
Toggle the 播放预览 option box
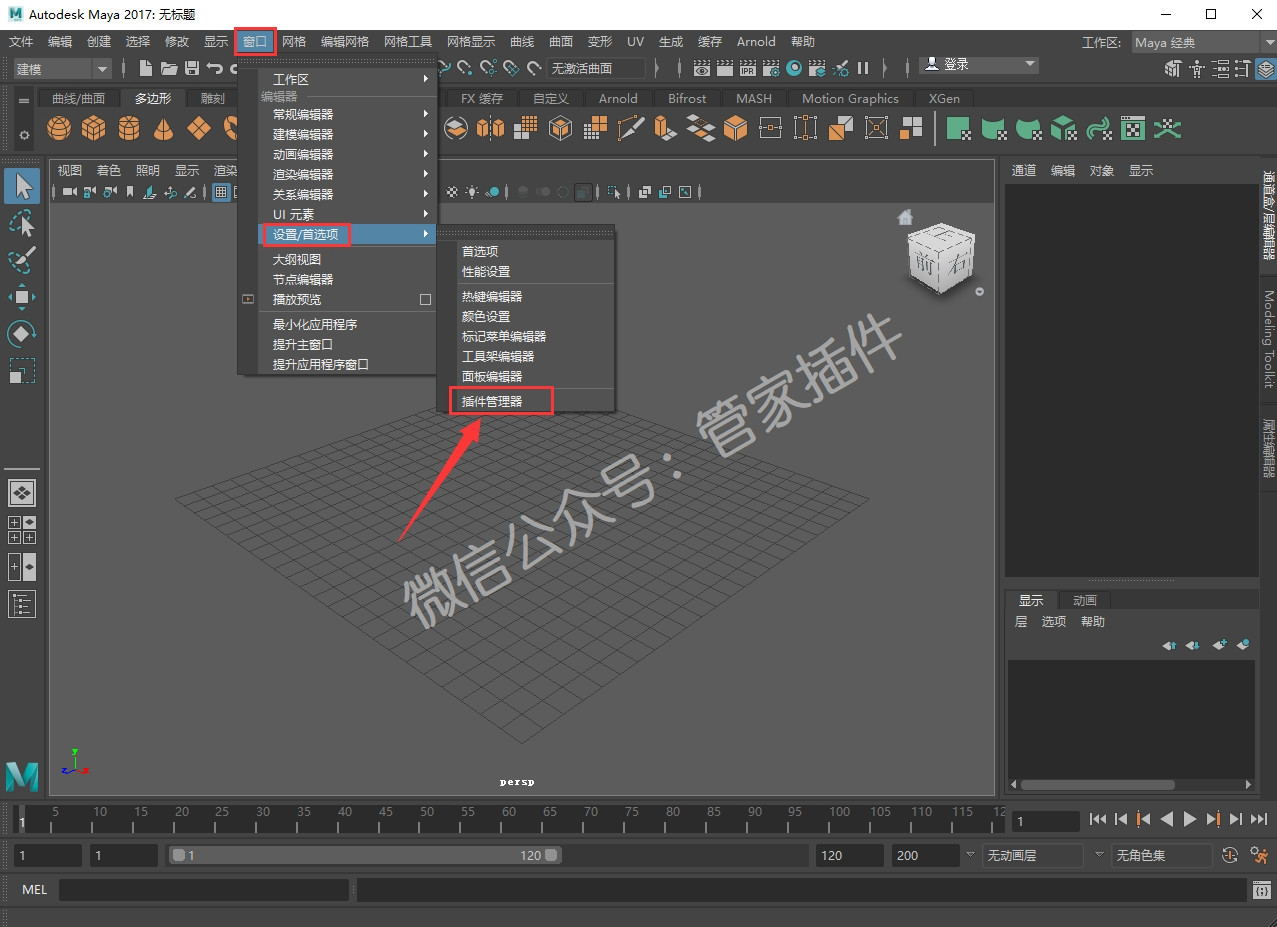pyautogui.click(x=425, y=299)
